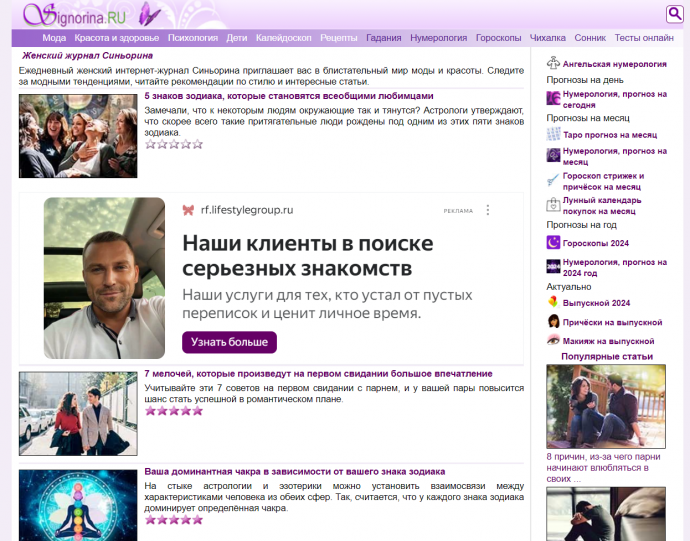Go to Рецепты section
Image resolution: width=690 pixels, height=541 pixels.
339,38
